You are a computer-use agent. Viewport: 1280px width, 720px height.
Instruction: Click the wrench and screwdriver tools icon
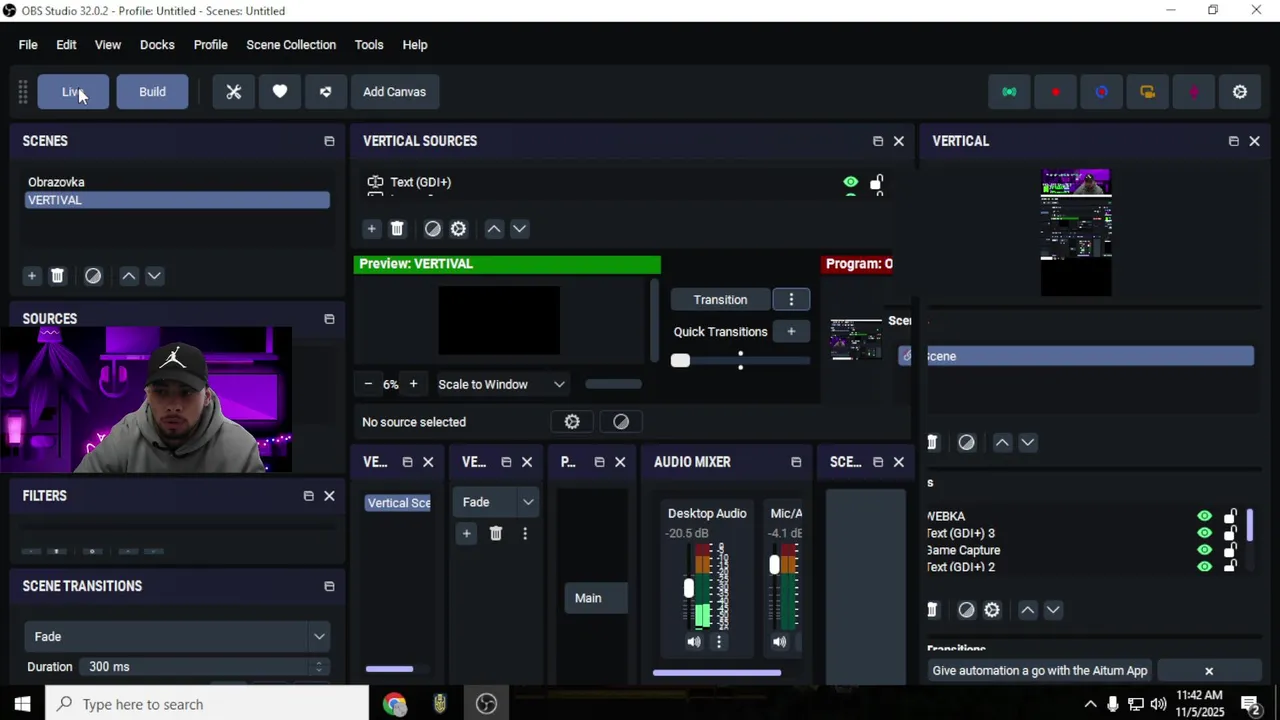tap(234, 92)
